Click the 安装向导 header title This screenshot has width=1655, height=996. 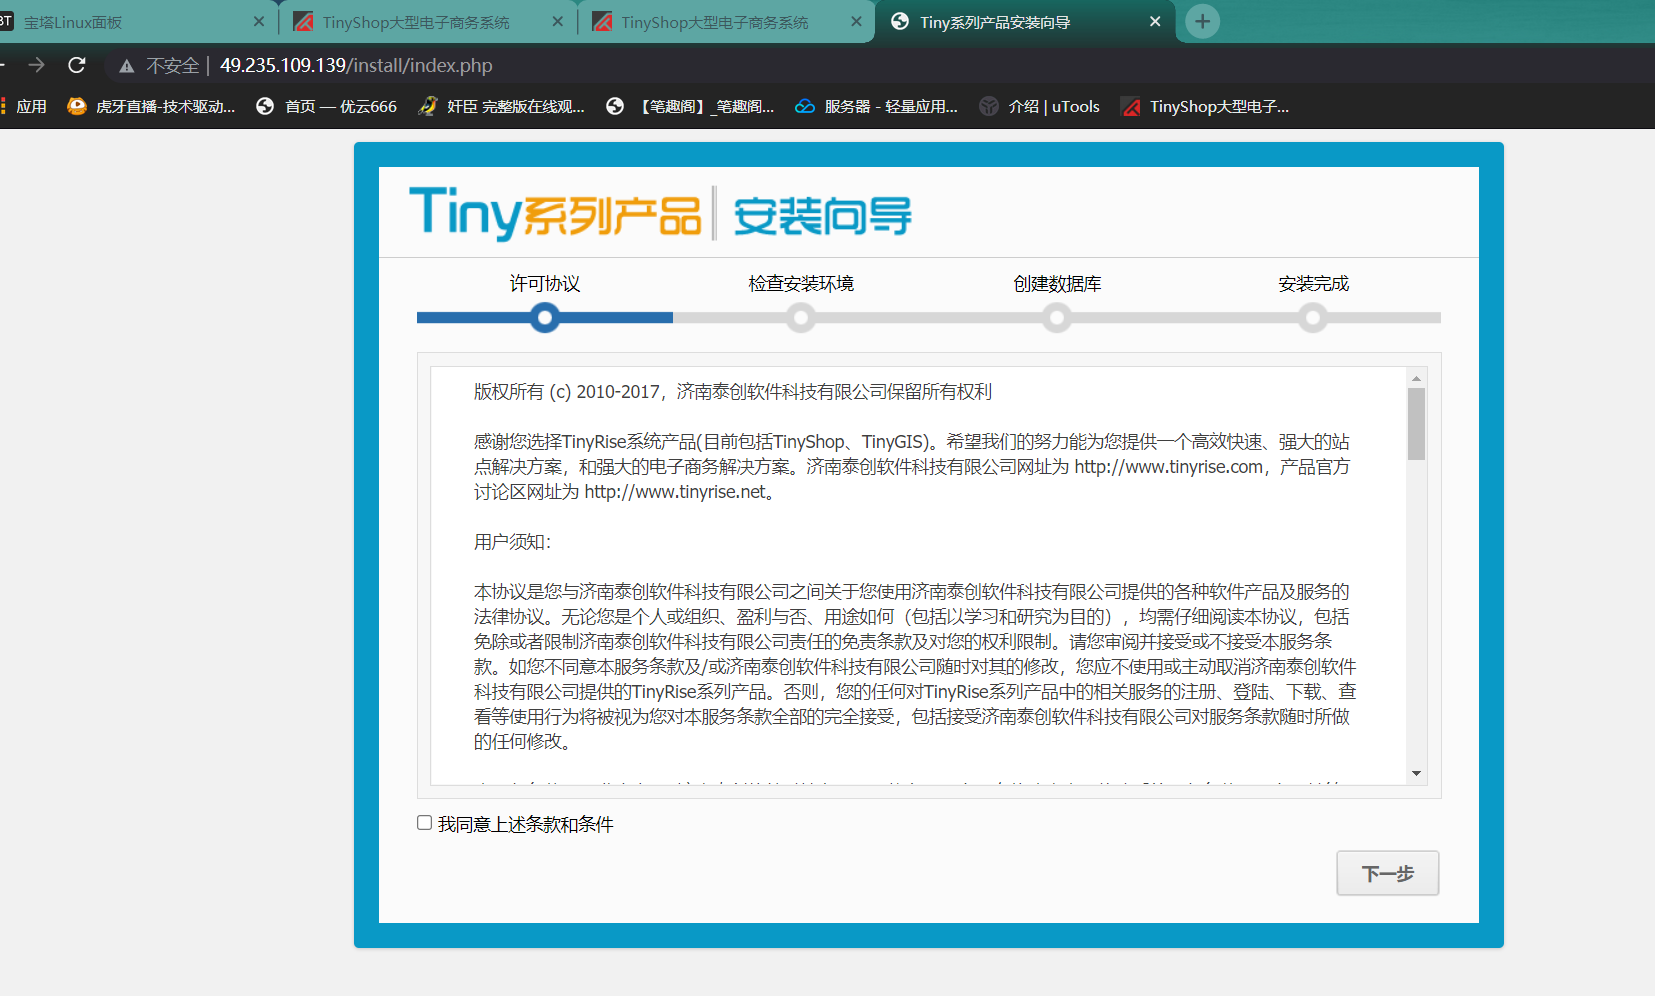coord(822,216)
